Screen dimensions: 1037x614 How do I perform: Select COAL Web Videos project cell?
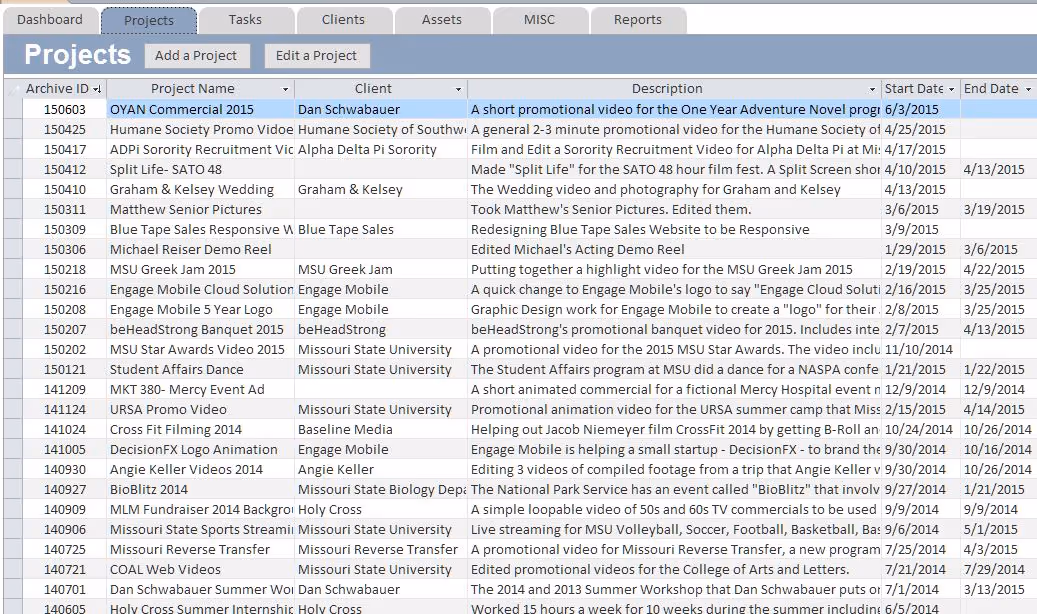[x=200, y=570]
